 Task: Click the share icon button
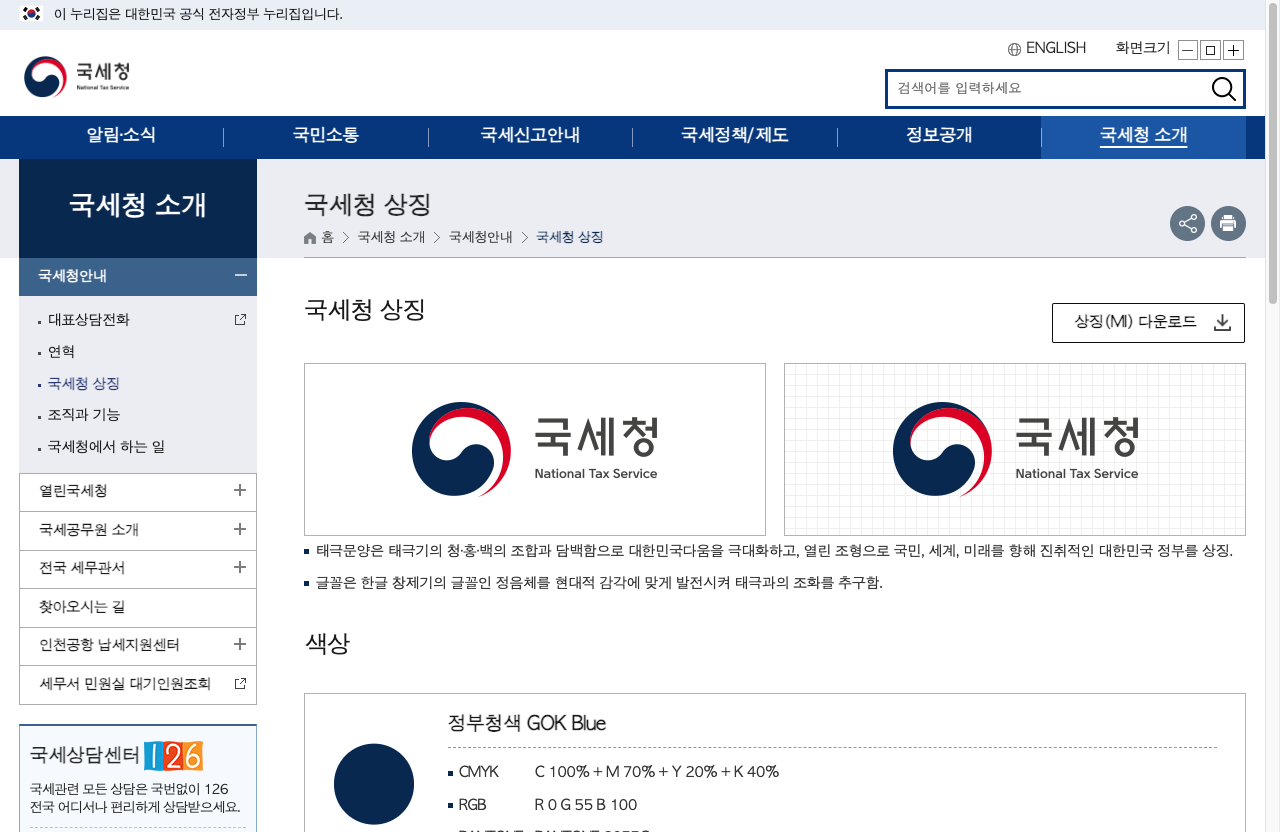point(1187,223)
